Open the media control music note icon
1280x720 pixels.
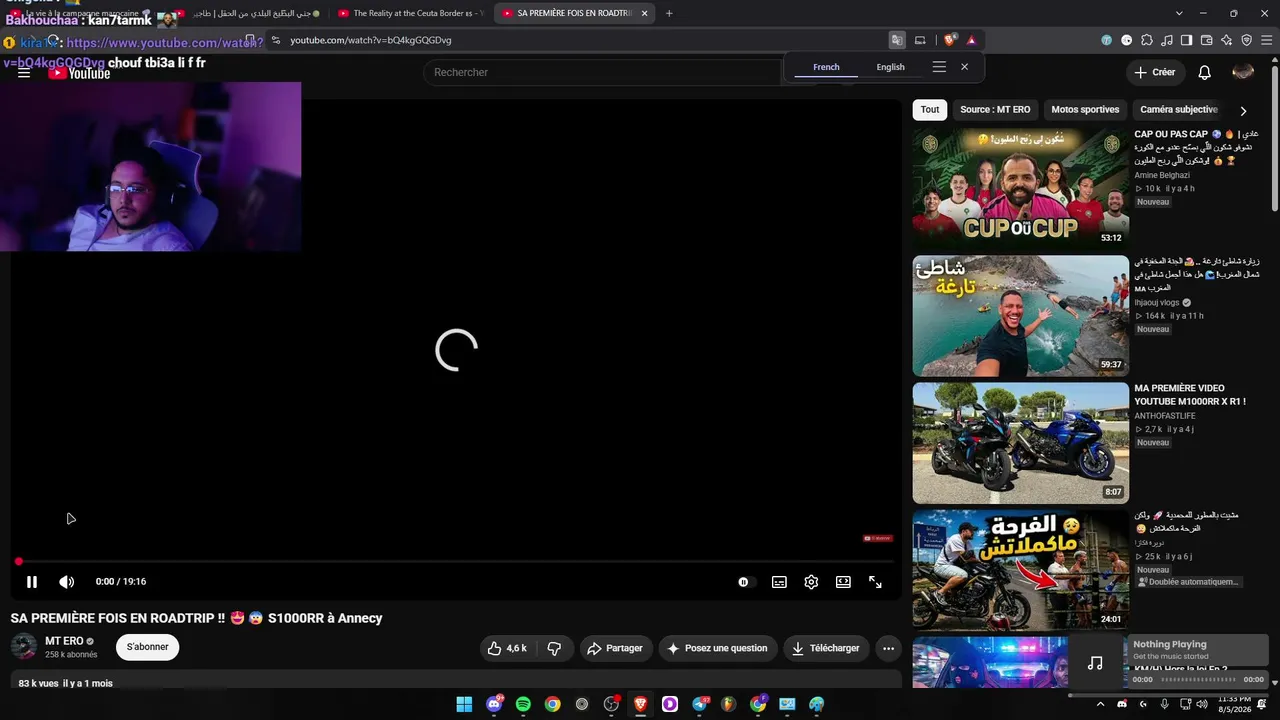click(x=1167, y=40)
